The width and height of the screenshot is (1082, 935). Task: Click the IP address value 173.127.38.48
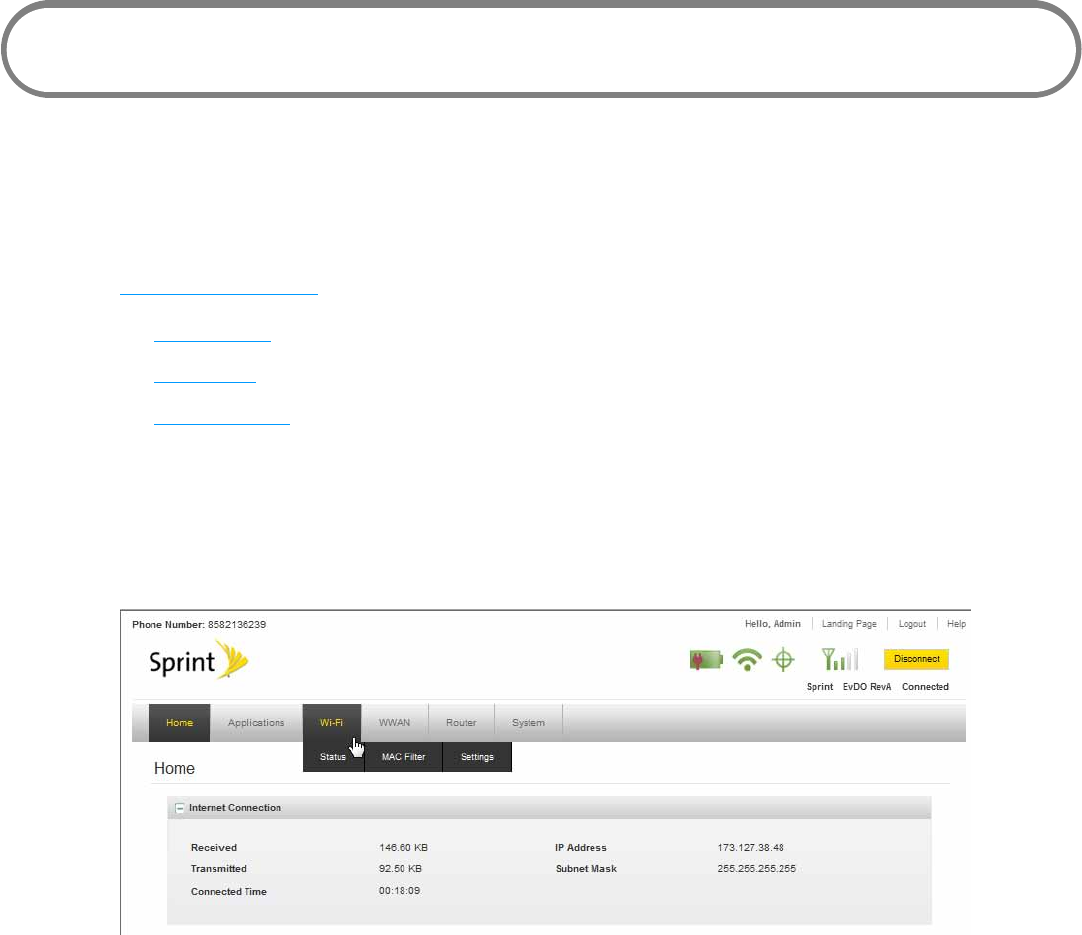[750, 847]
